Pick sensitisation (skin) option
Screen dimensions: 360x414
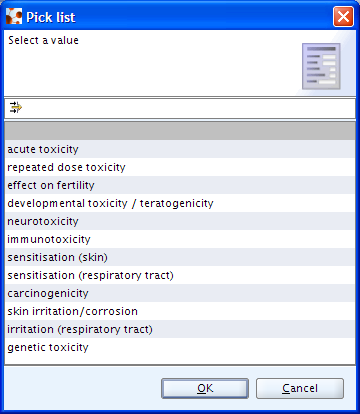(180, 257)
